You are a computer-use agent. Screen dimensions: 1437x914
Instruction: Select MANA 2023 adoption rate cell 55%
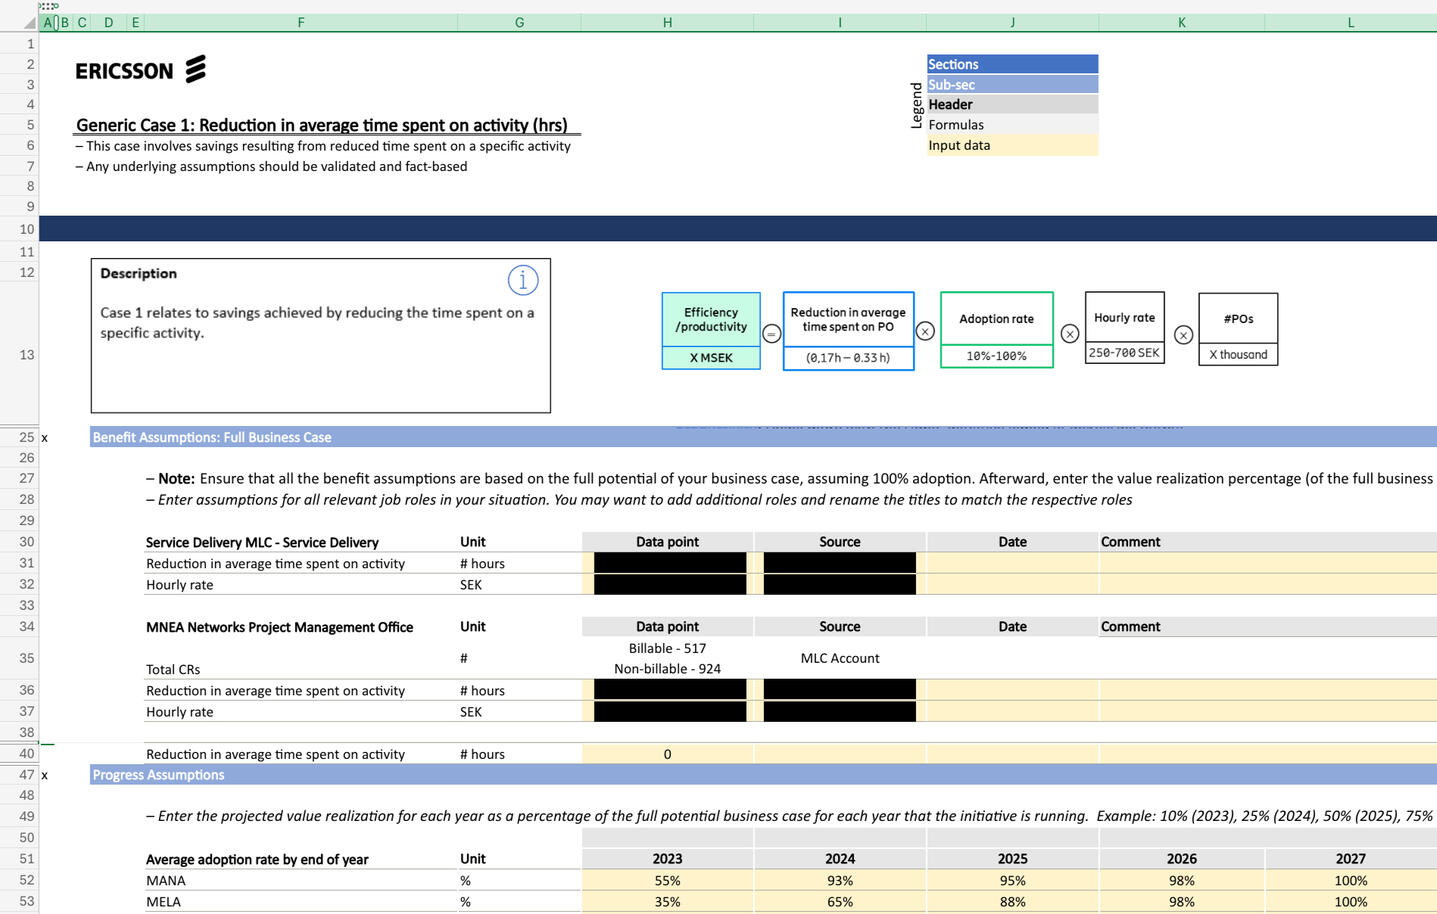pos(667,881)
